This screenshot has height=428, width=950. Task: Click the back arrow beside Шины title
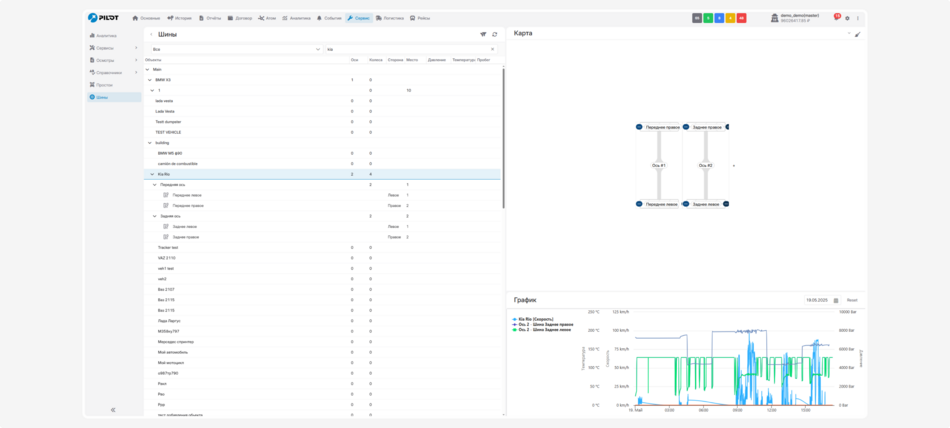tap(151, 35)
